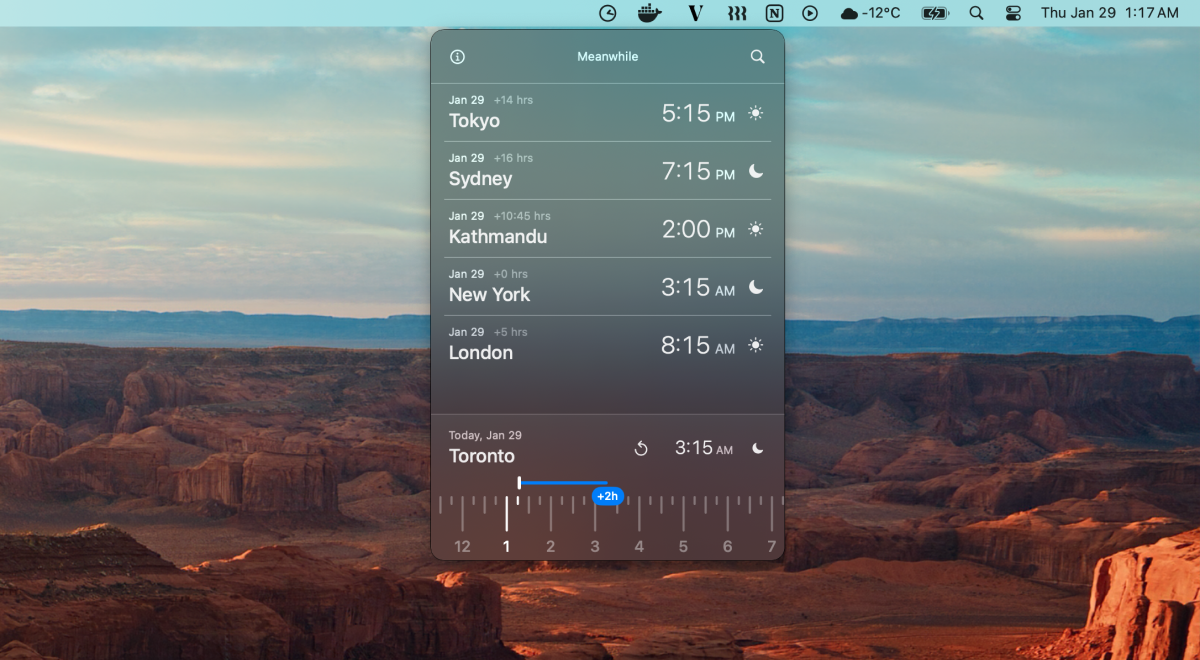Screen dimensions: 1200x660
Task: Select the New York city row
Action: pyautogui.click(x=608, y=286)
